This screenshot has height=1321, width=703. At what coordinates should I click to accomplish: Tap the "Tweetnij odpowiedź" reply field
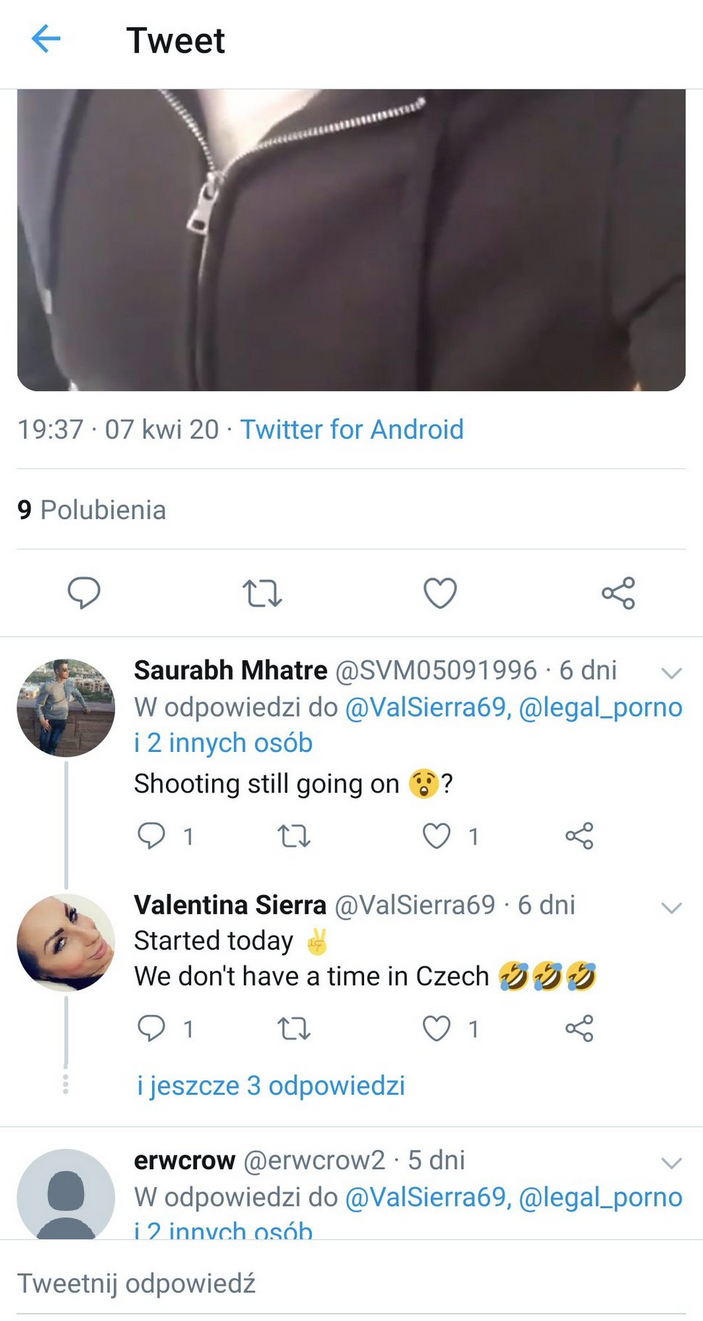click(x=137, y=1284)
